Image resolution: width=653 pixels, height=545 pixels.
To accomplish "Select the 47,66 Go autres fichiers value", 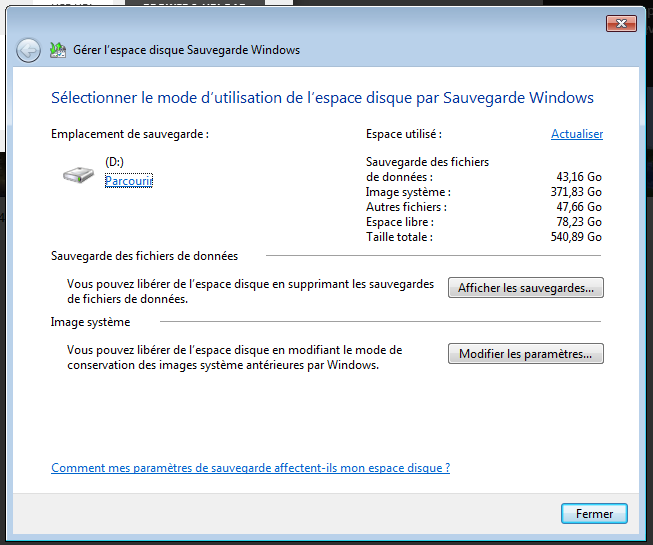I will [579, 207].
